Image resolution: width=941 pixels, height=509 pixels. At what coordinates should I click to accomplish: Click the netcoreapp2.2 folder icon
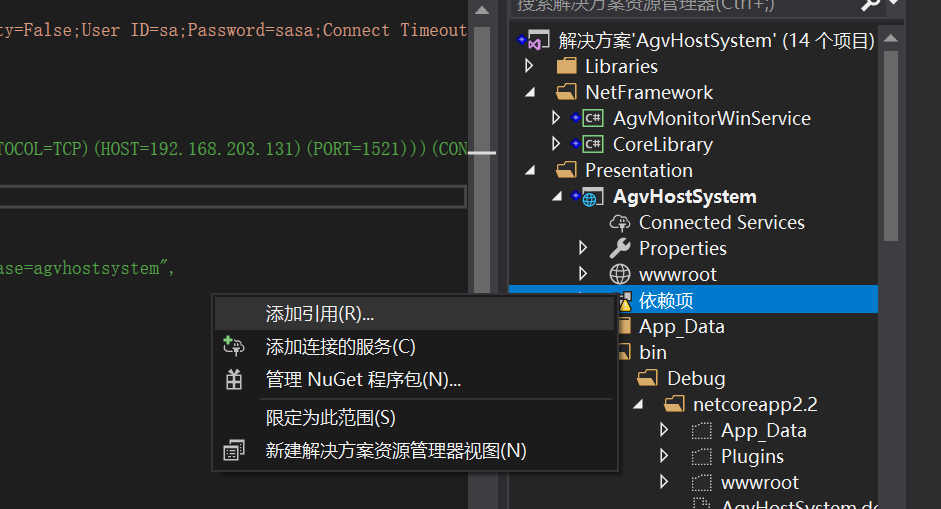(675, 405)
